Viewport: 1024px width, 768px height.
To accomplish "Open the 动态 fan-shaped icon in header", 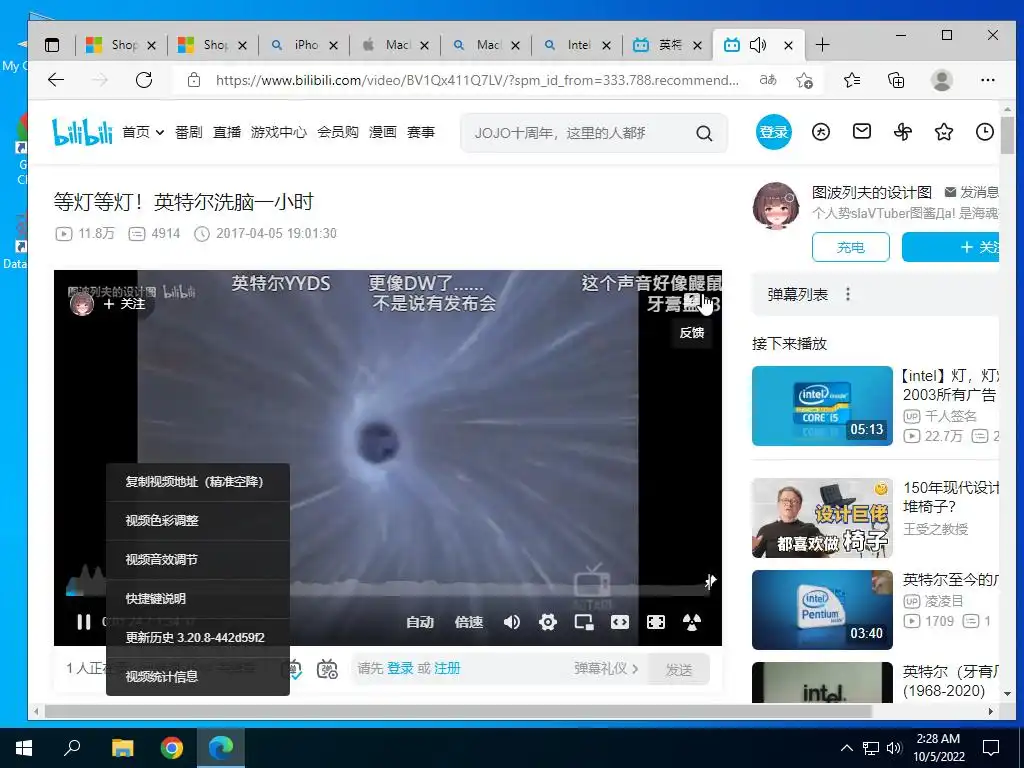I will point(903,132).
